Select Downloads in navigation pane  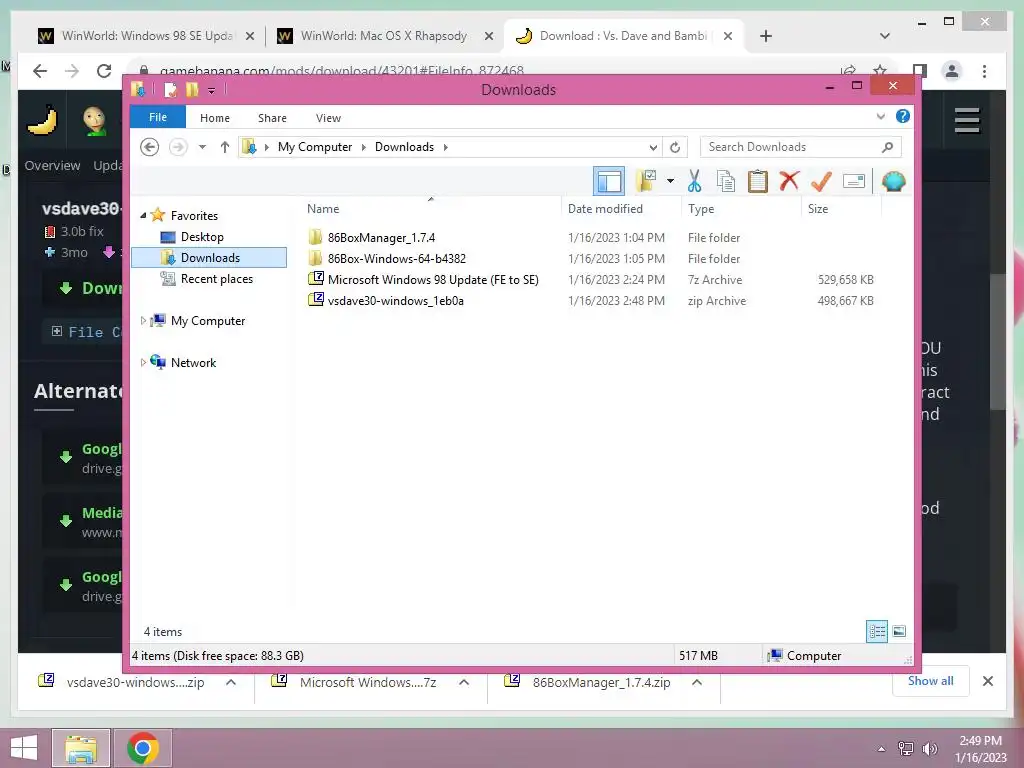pos(209,258)
